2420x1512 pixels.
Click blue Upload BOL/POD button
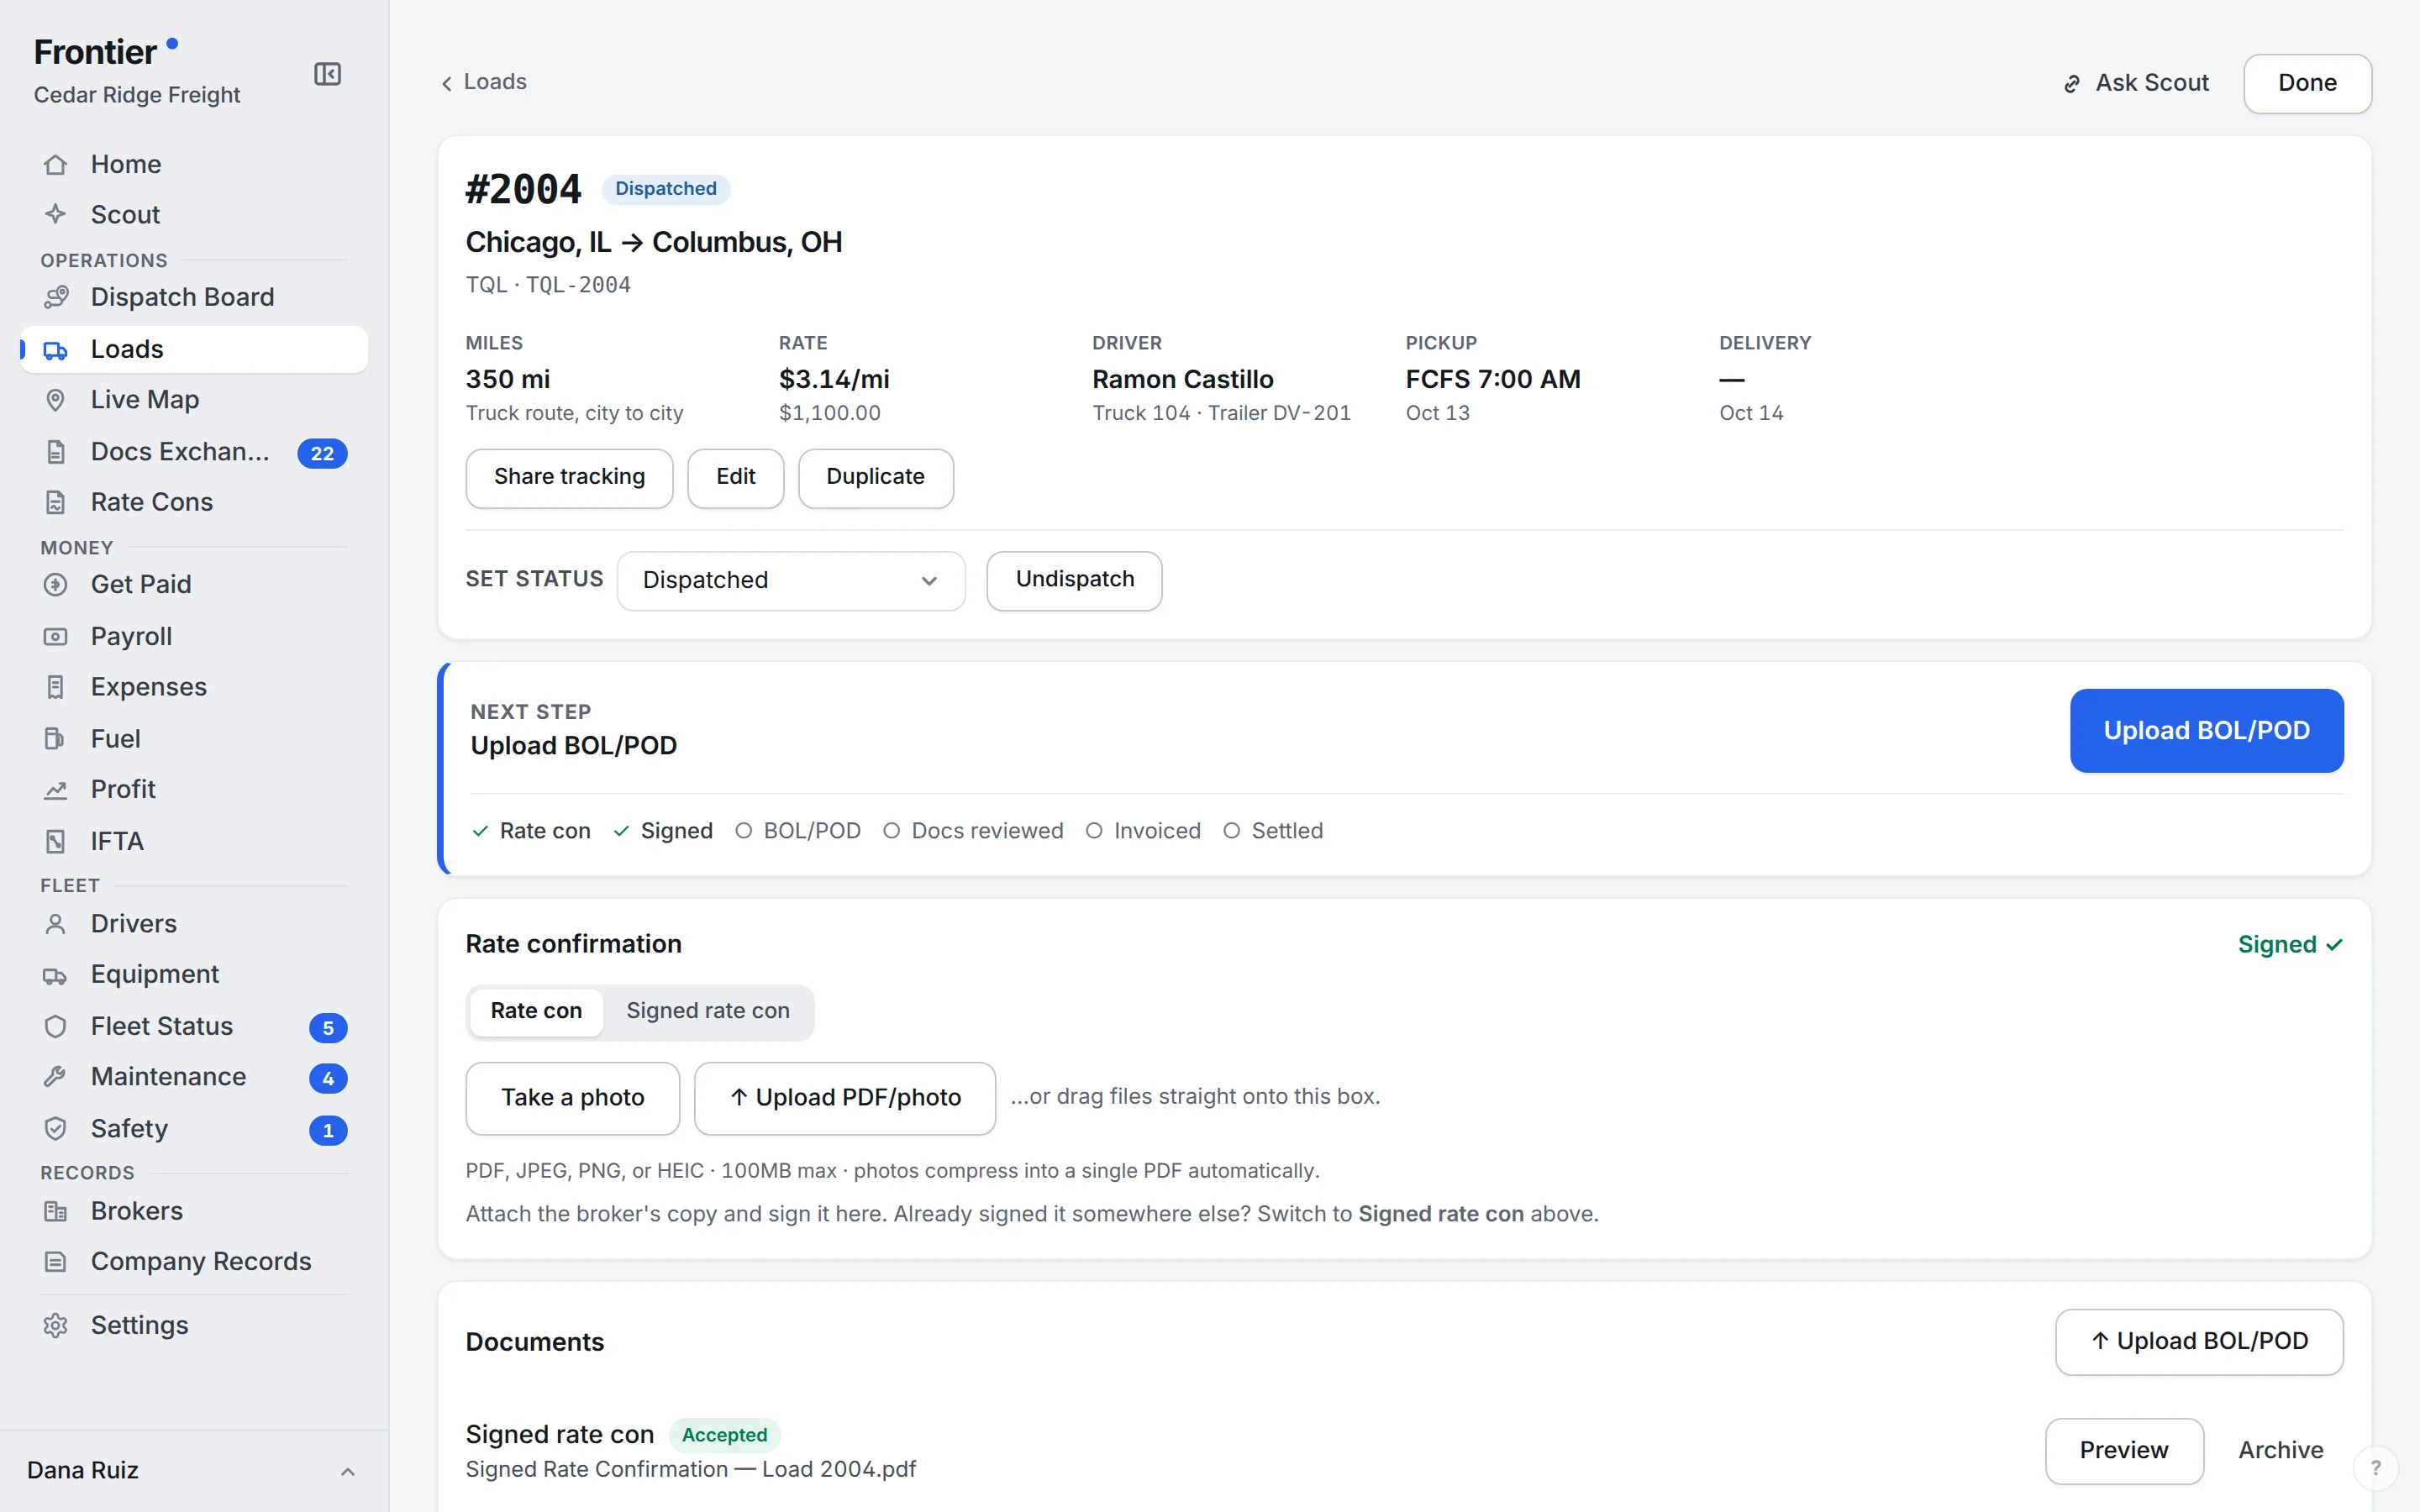tap(2206, 731)
